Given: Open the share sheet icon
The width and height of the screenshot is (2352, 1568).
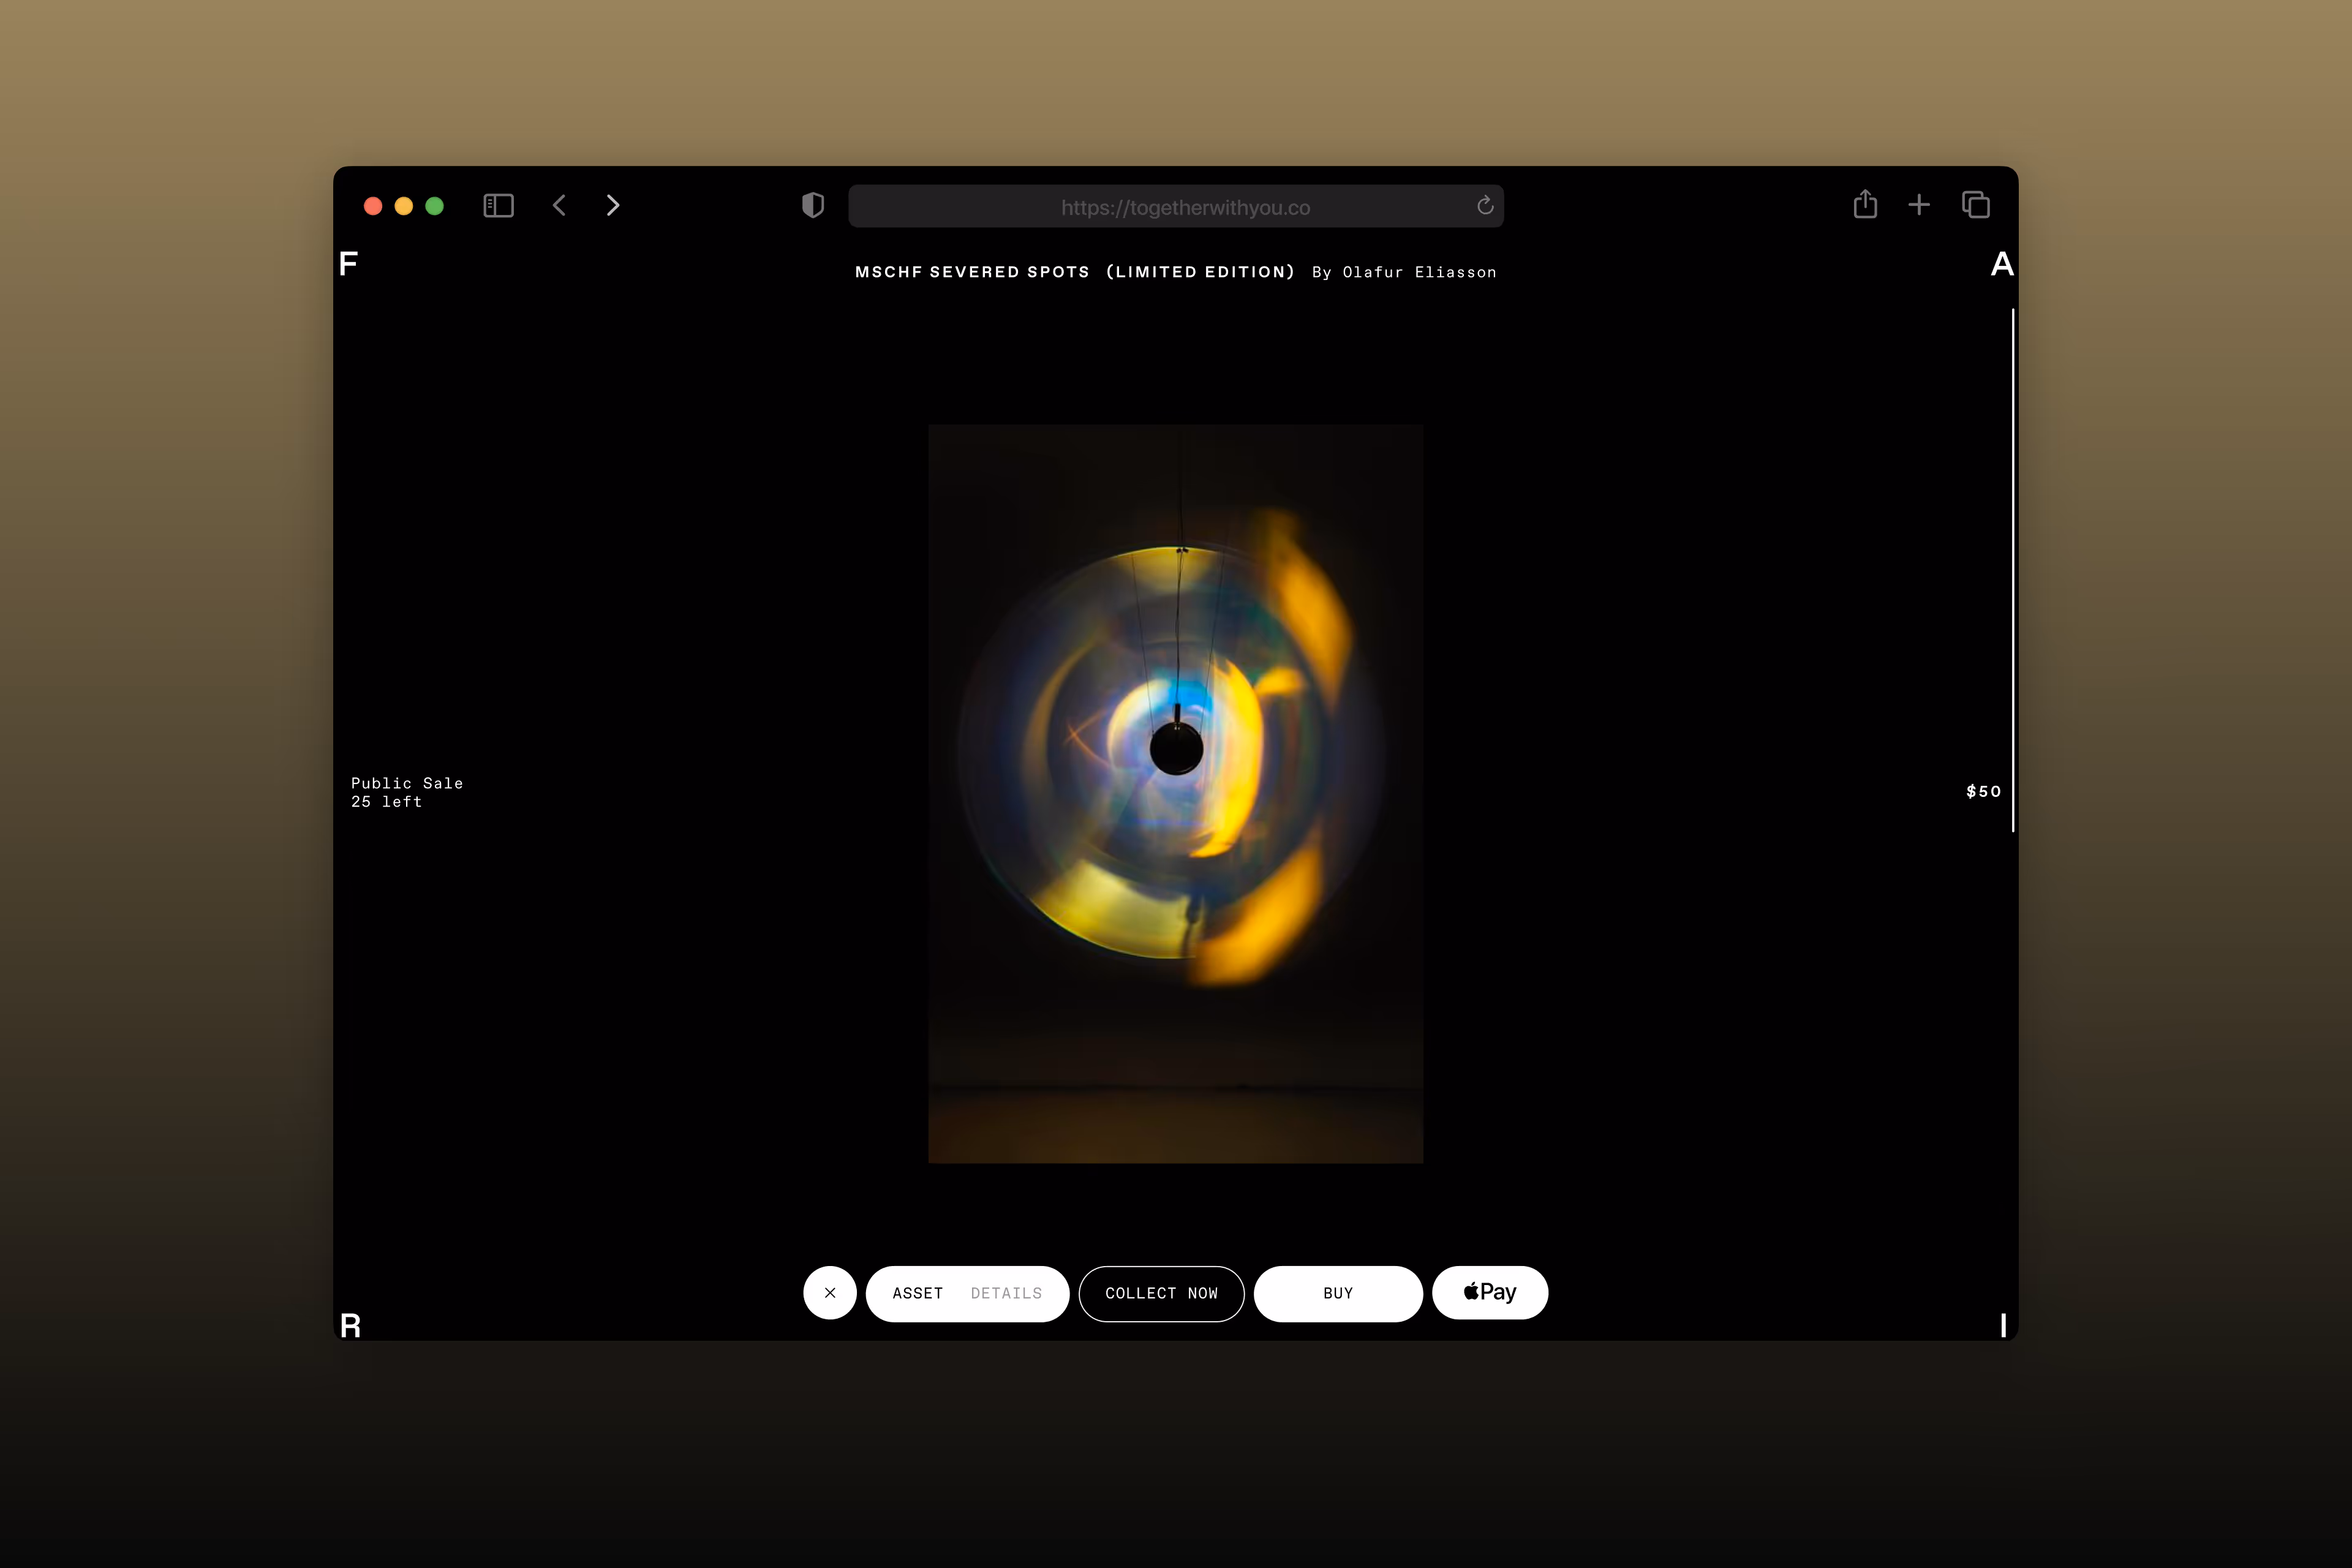Looking at the screenshot, I should coord(1865,205).
